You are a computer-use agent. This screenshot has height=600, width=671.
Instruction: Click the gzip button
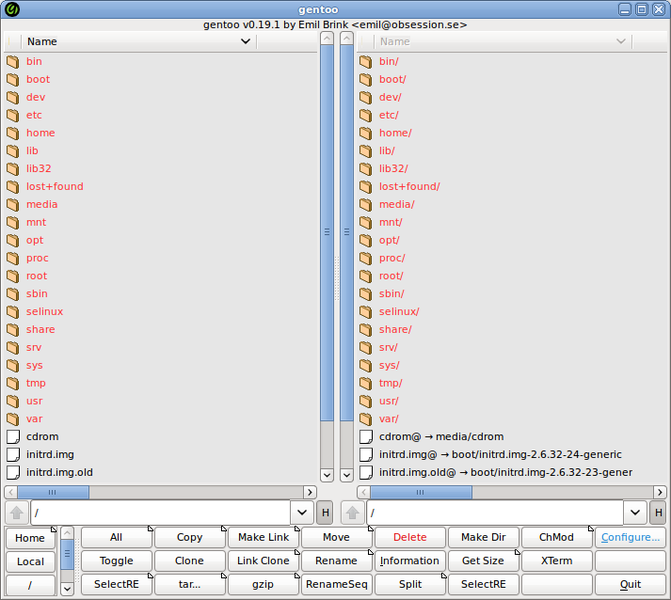(263, 585)
